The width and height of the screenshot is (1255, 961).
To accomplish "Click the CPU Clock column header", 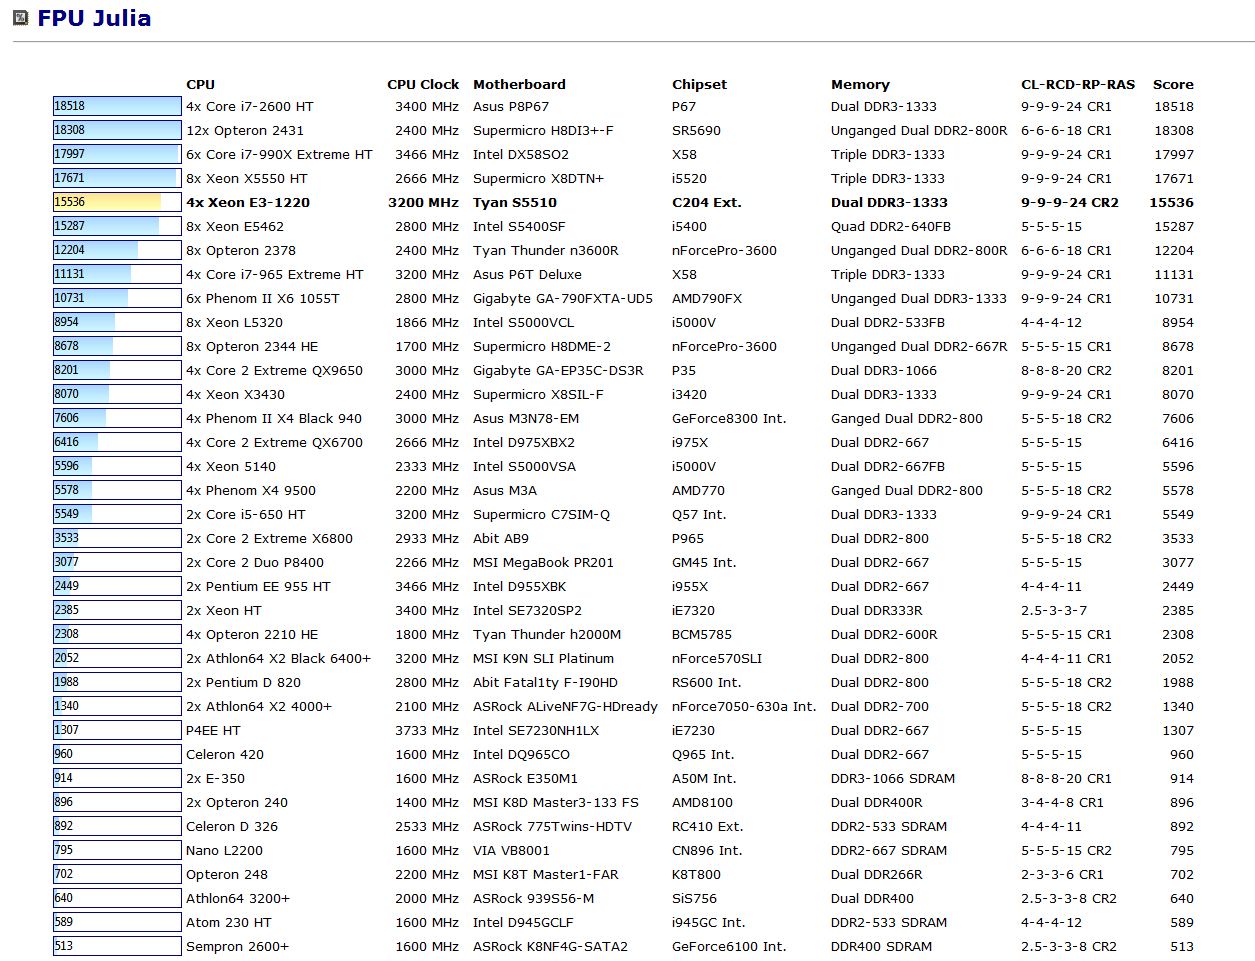I will (x=423, y=84).
